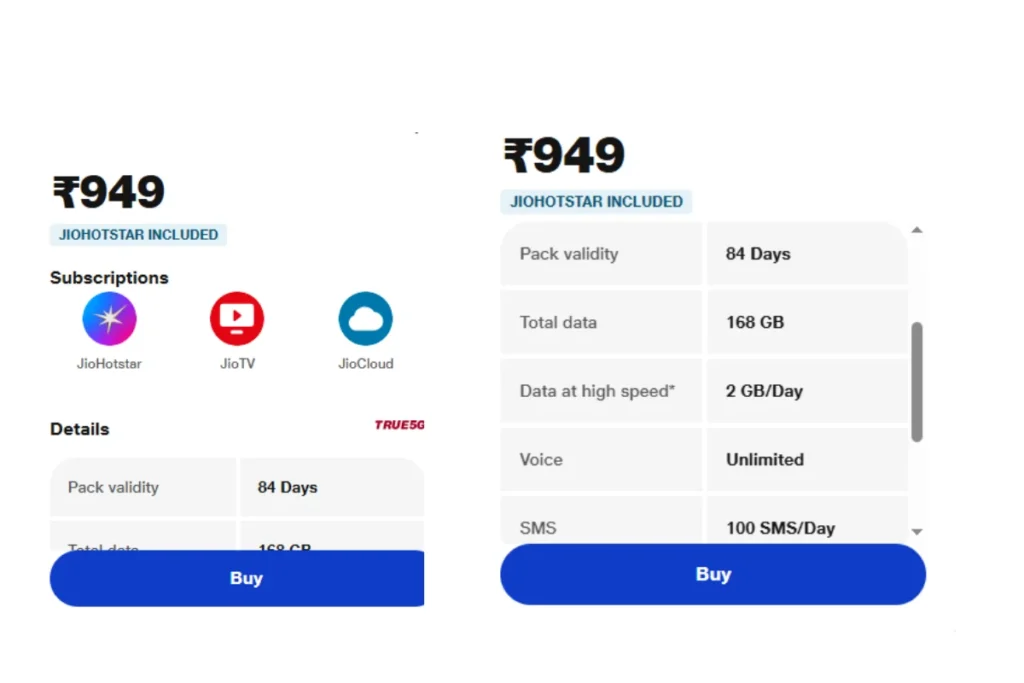
Task: Click the 168 GB total data value
Action: 755,322
